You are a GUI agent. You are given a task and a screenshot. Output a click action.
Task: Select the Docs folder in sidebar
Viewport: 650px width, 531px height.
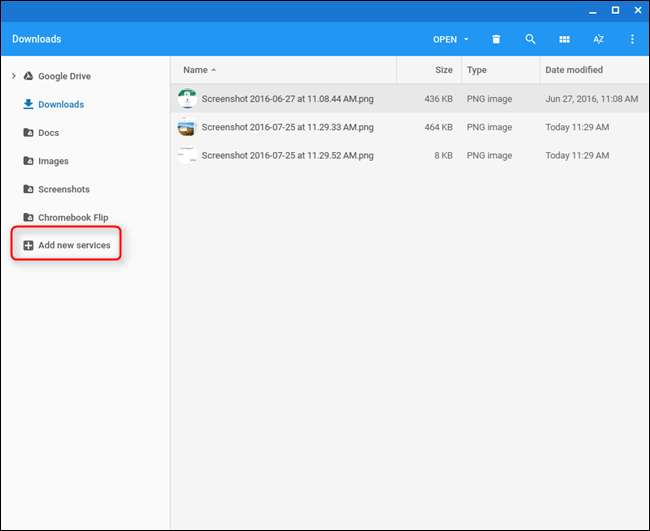point(48,133)
